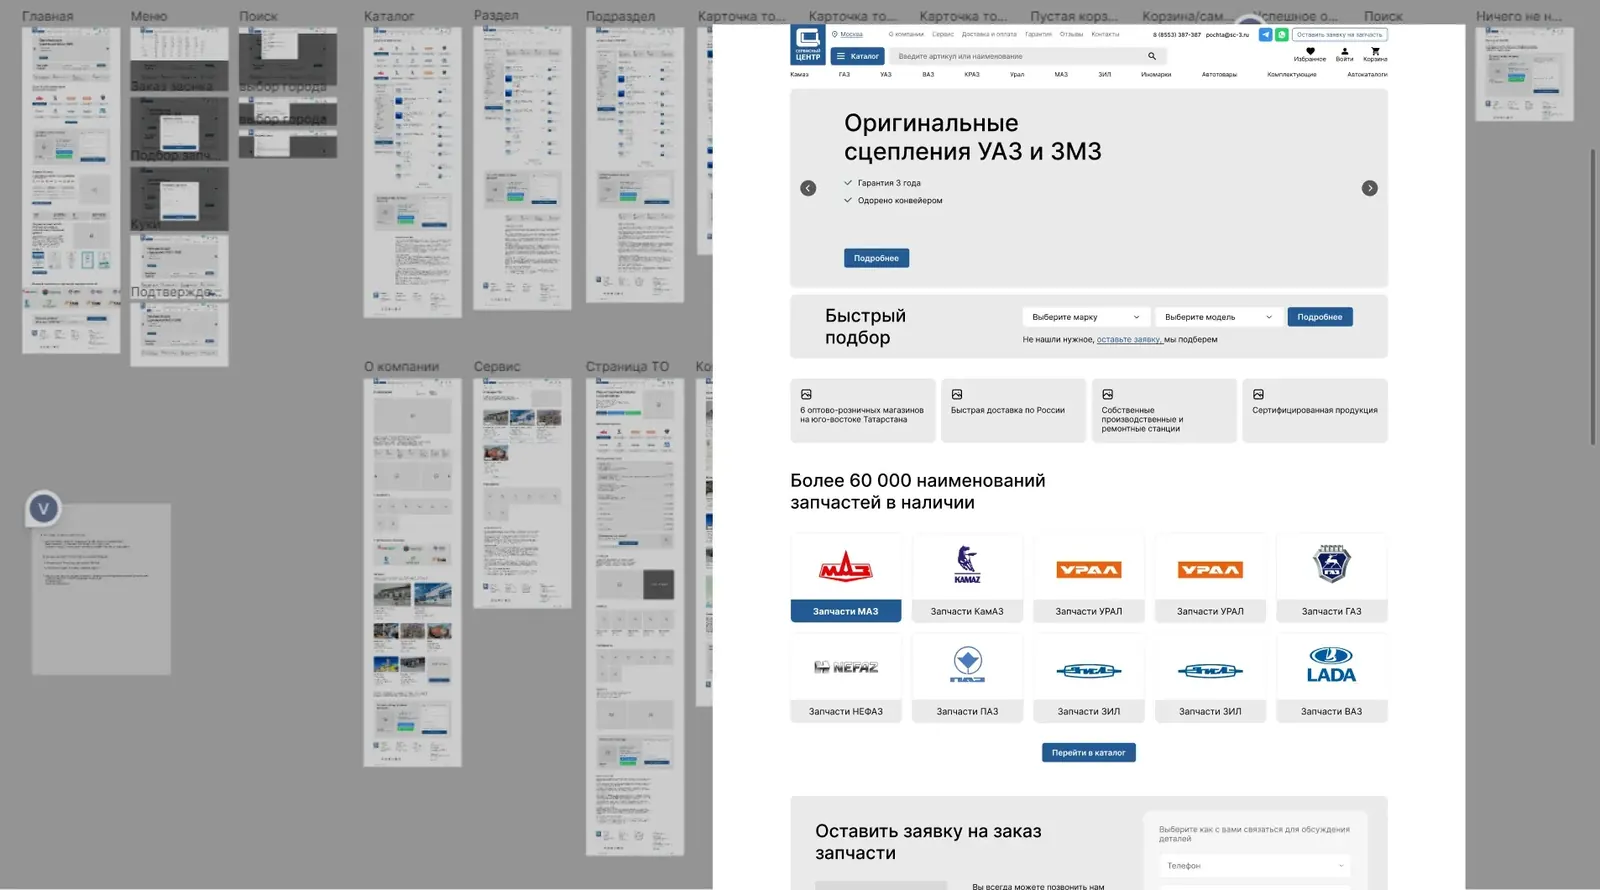Open Избранное heart icon
This screenshot has width=1600, height=890.
pos(1310,51)
